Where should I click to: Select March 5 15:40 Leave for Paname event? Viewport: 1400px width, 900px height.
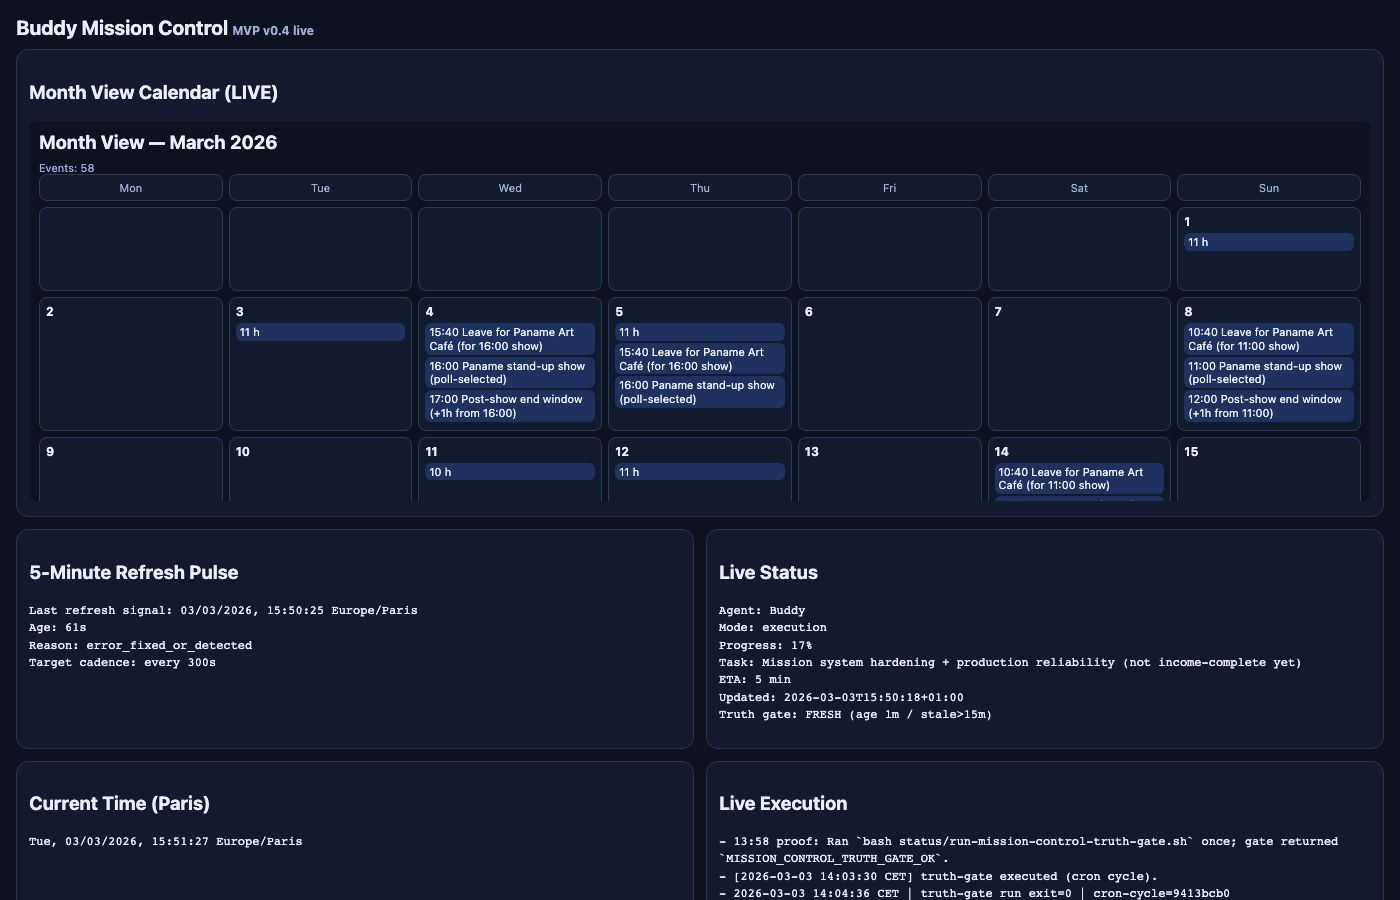[699, 359]
